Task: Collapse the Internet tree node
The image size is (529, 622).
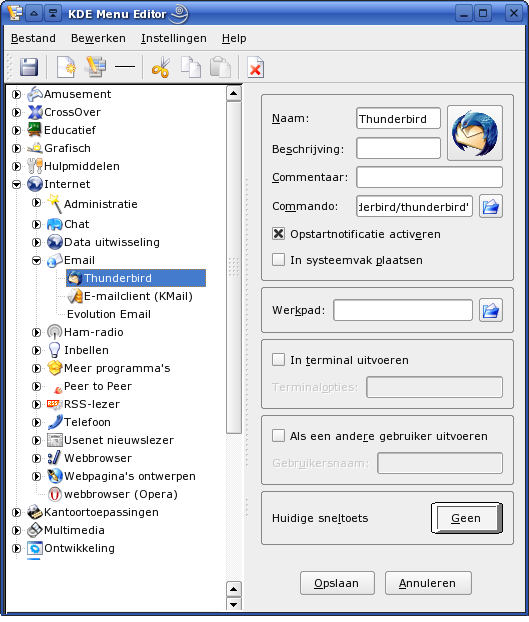Action: (x=16, y=184)
